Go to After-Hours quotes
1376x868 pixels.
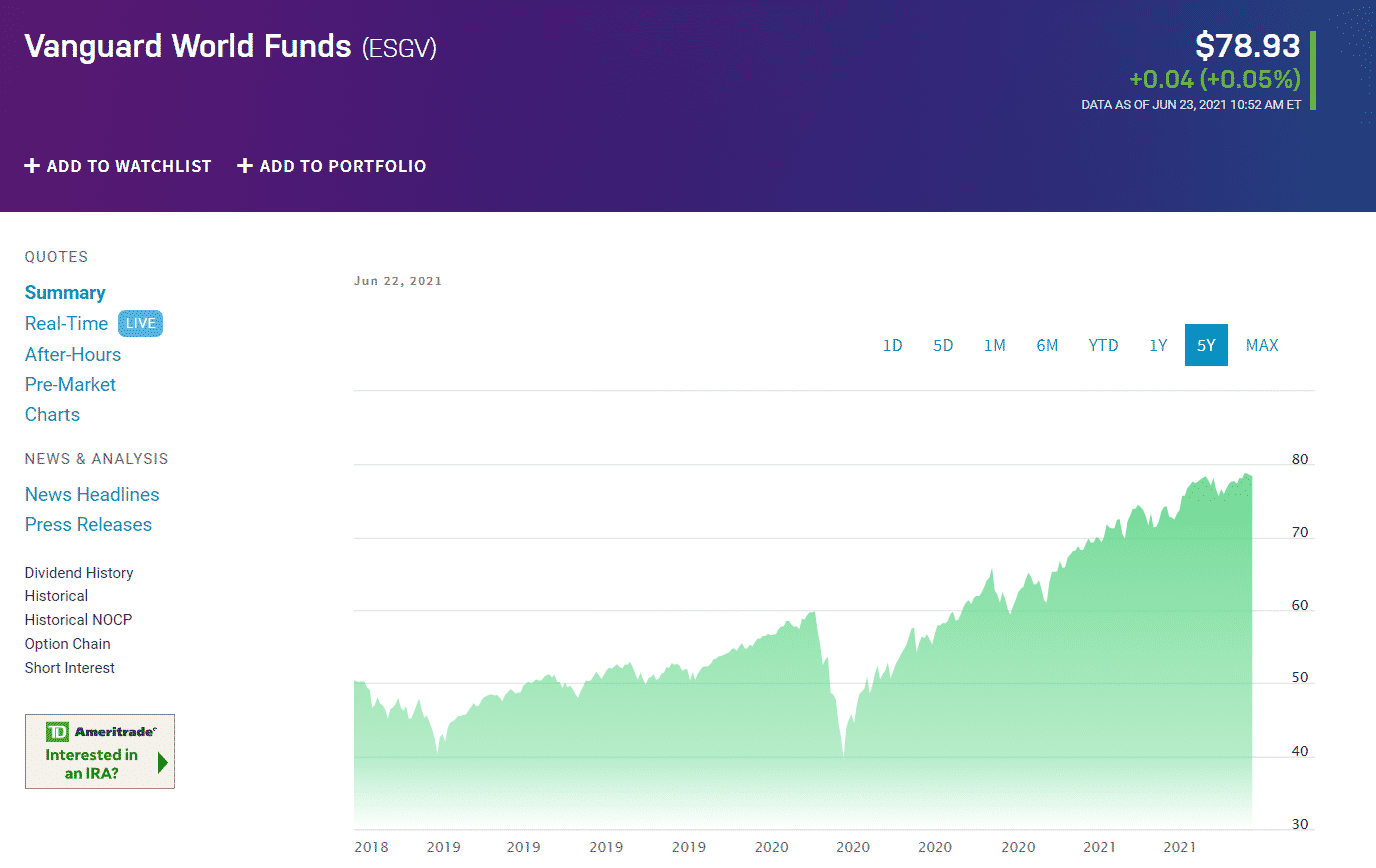[73, 354]
